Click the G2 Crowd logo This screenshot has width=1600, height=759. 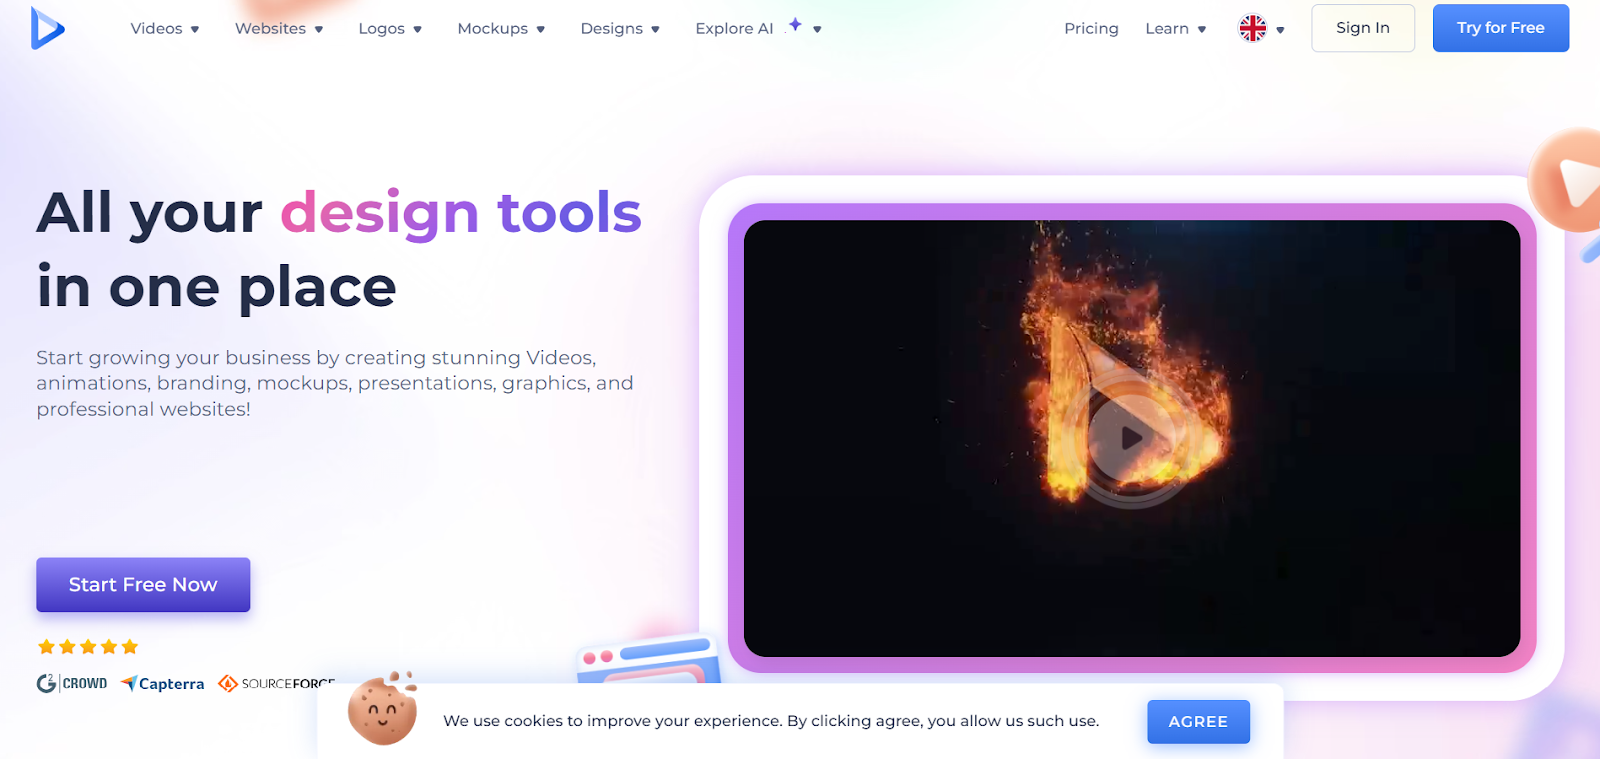pyautogui.click(x=72, y=684)
